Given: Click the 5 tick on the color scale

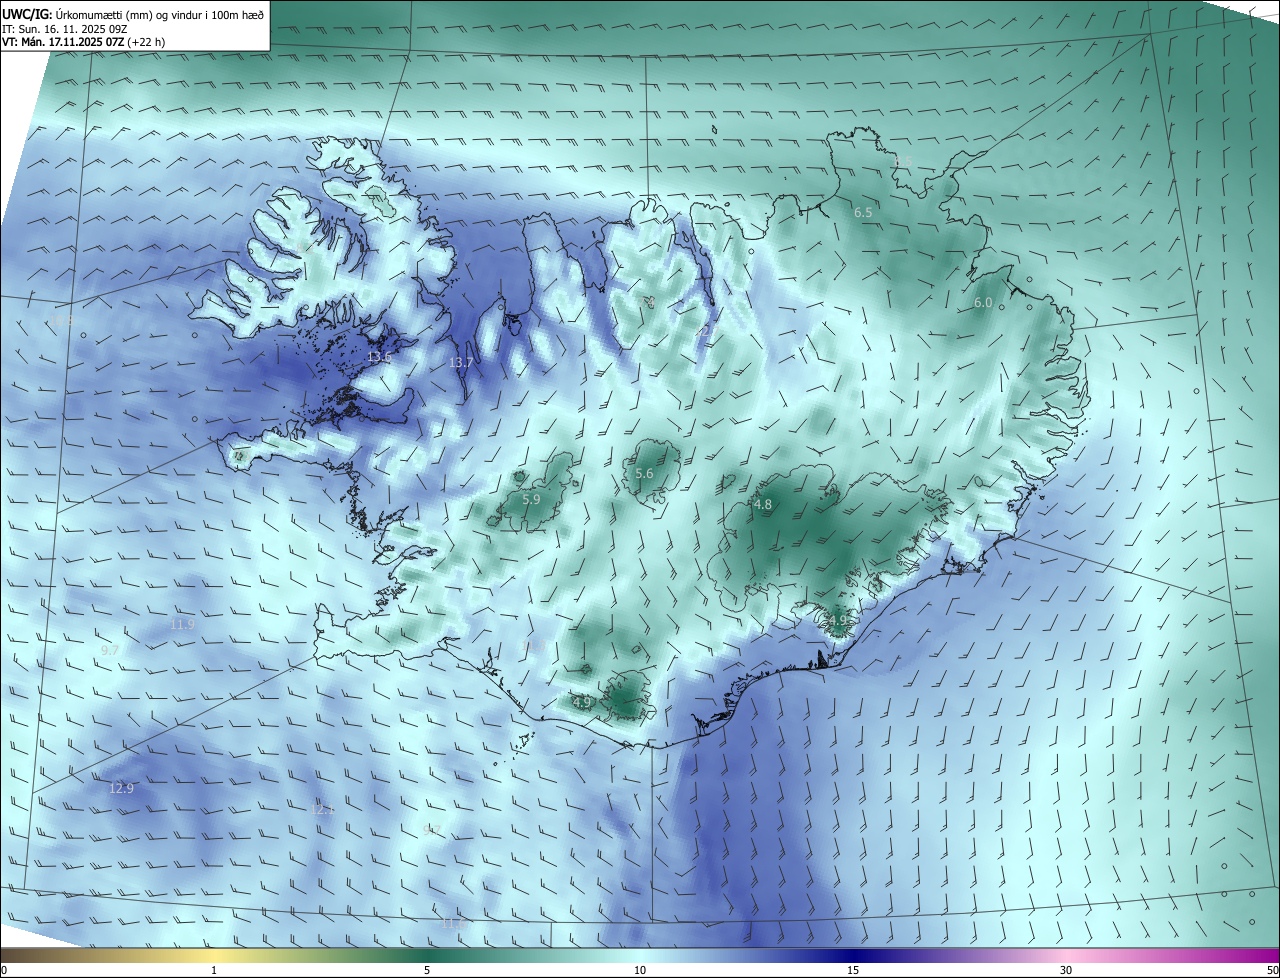Looking at the screenshot, I should [427, 971].
